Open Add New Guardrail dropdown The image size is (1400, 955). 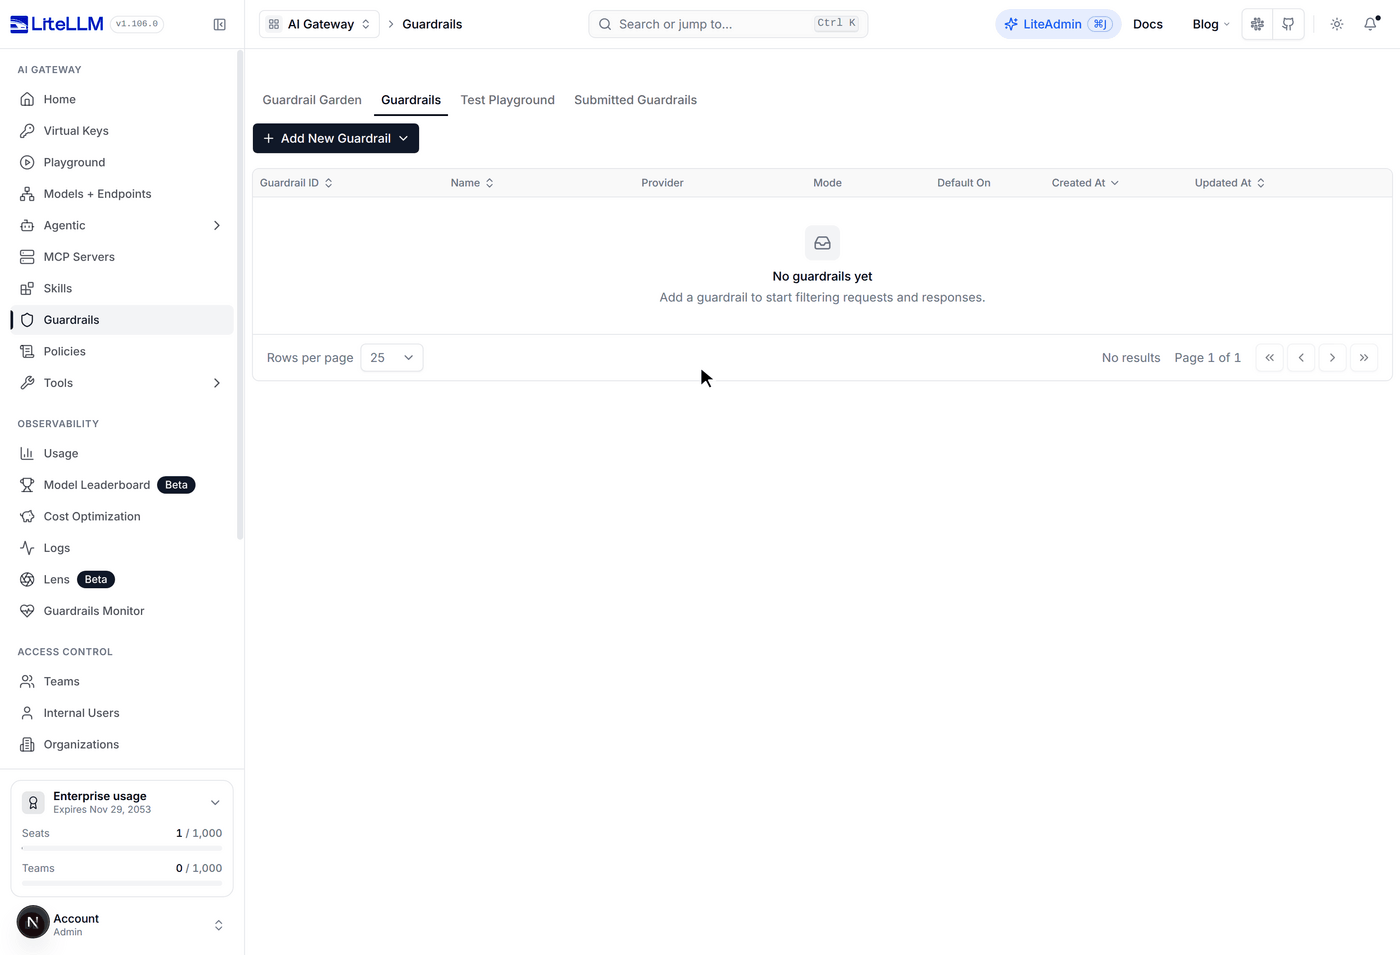pos(336,138)
